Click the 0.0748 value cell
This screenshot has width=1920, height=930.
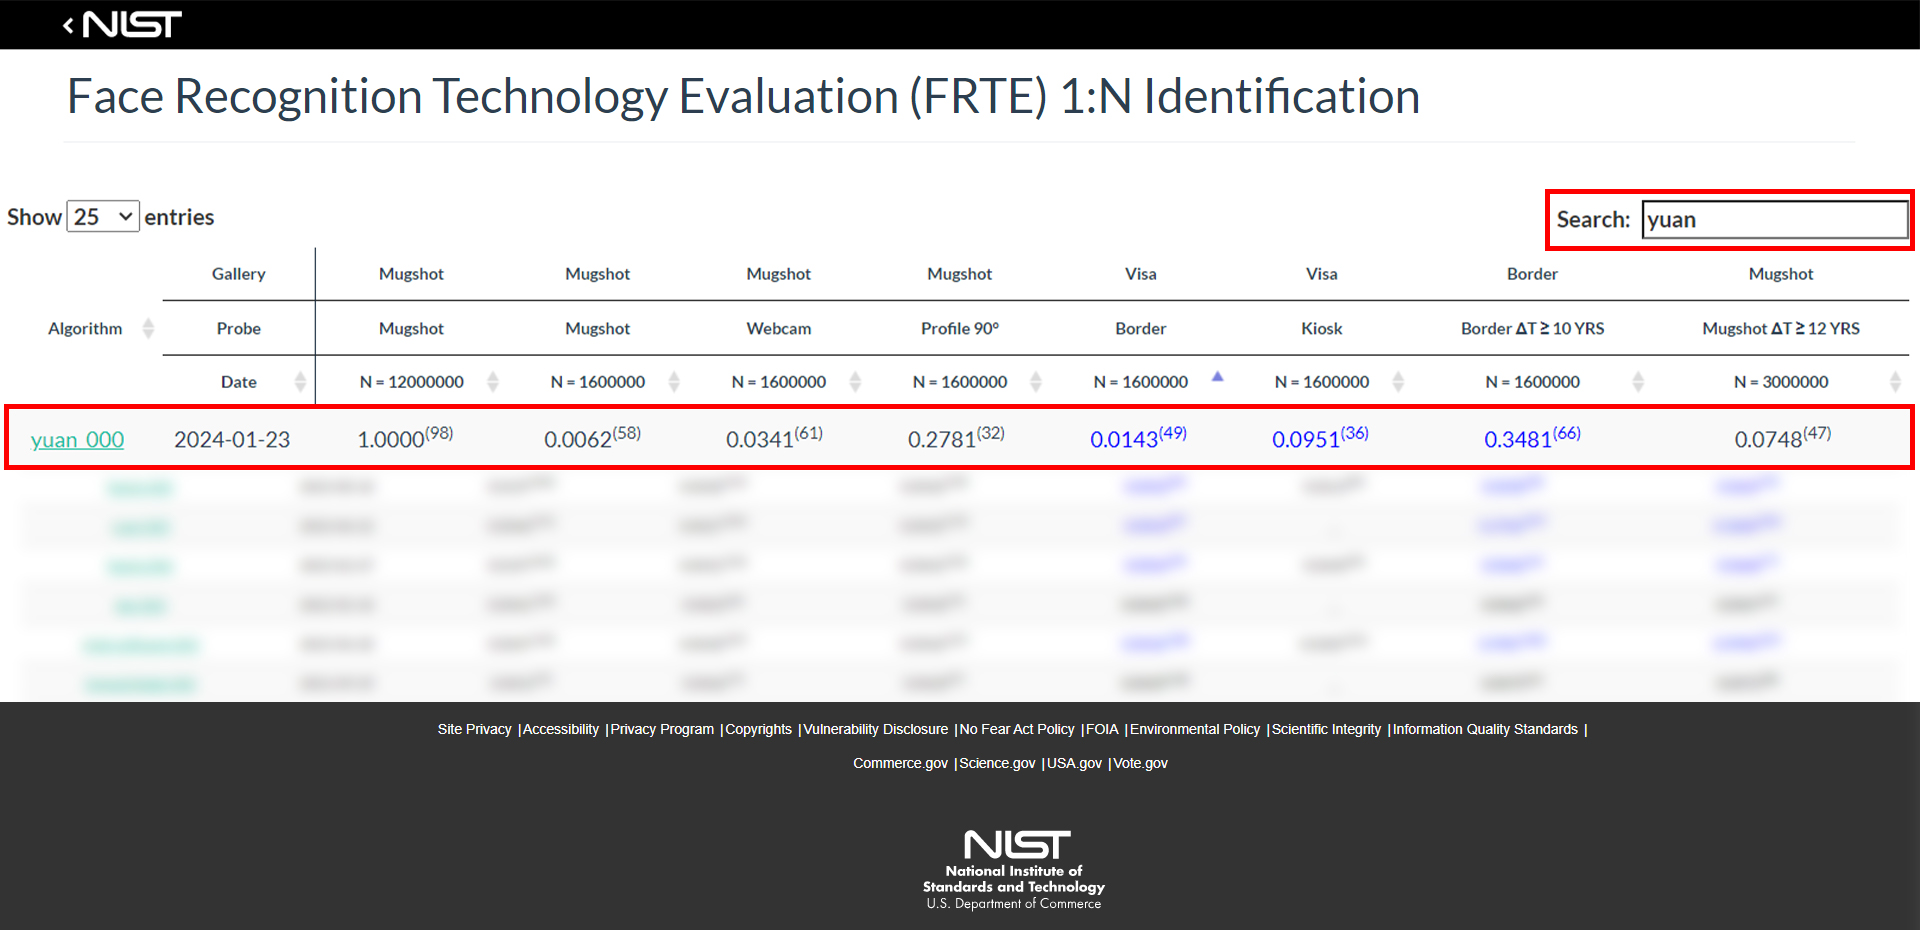coord(1782,437)
